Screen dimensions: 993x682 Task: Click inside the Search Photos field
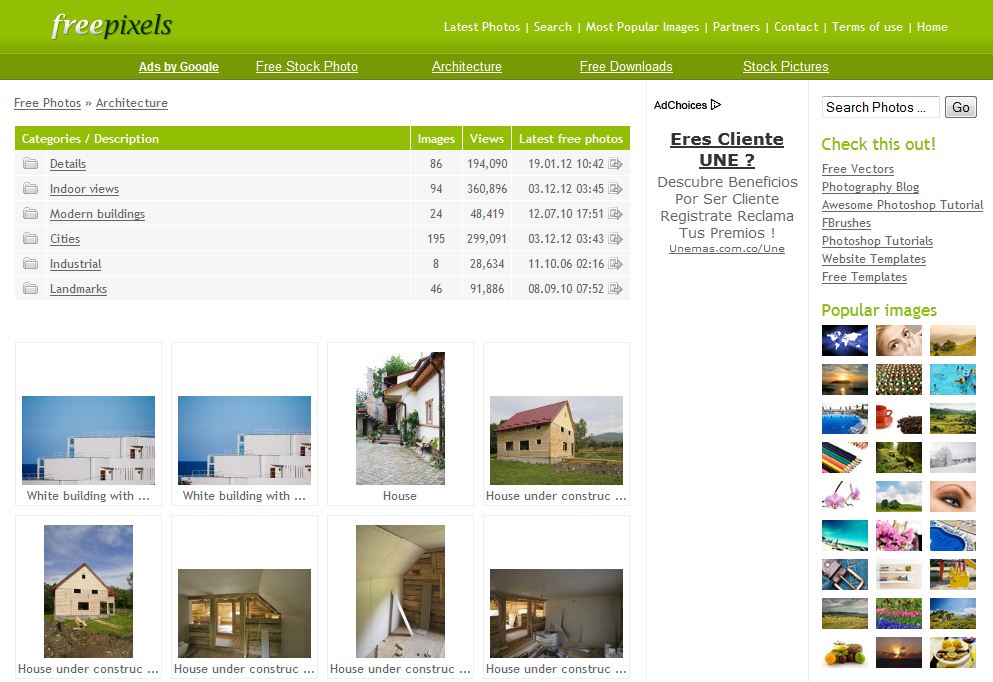880,107
